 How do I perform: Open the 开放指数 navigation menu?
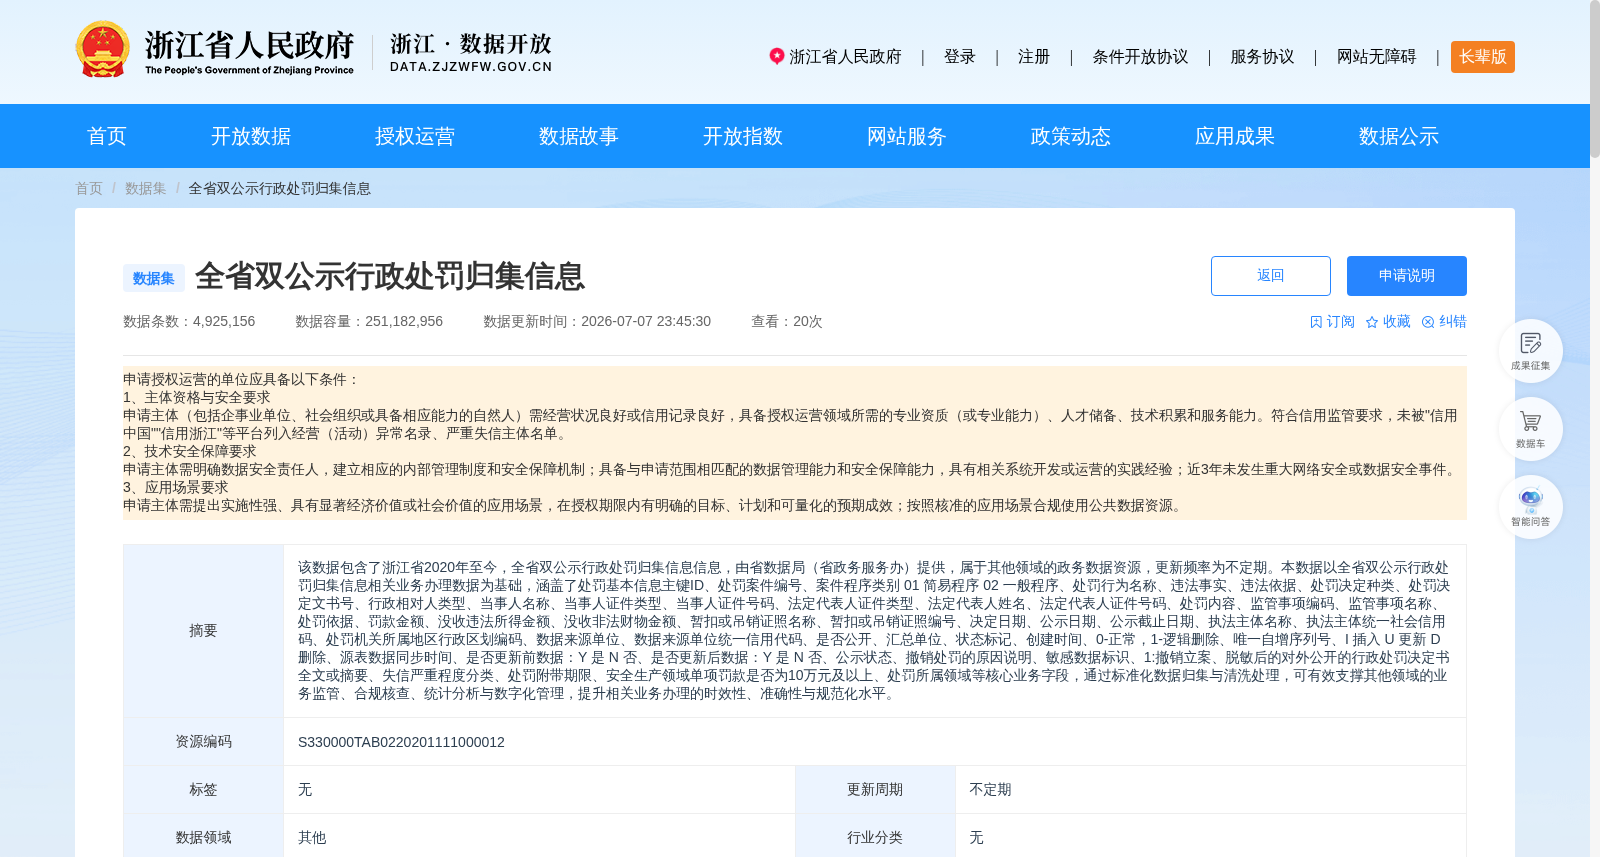coord(743,136)
